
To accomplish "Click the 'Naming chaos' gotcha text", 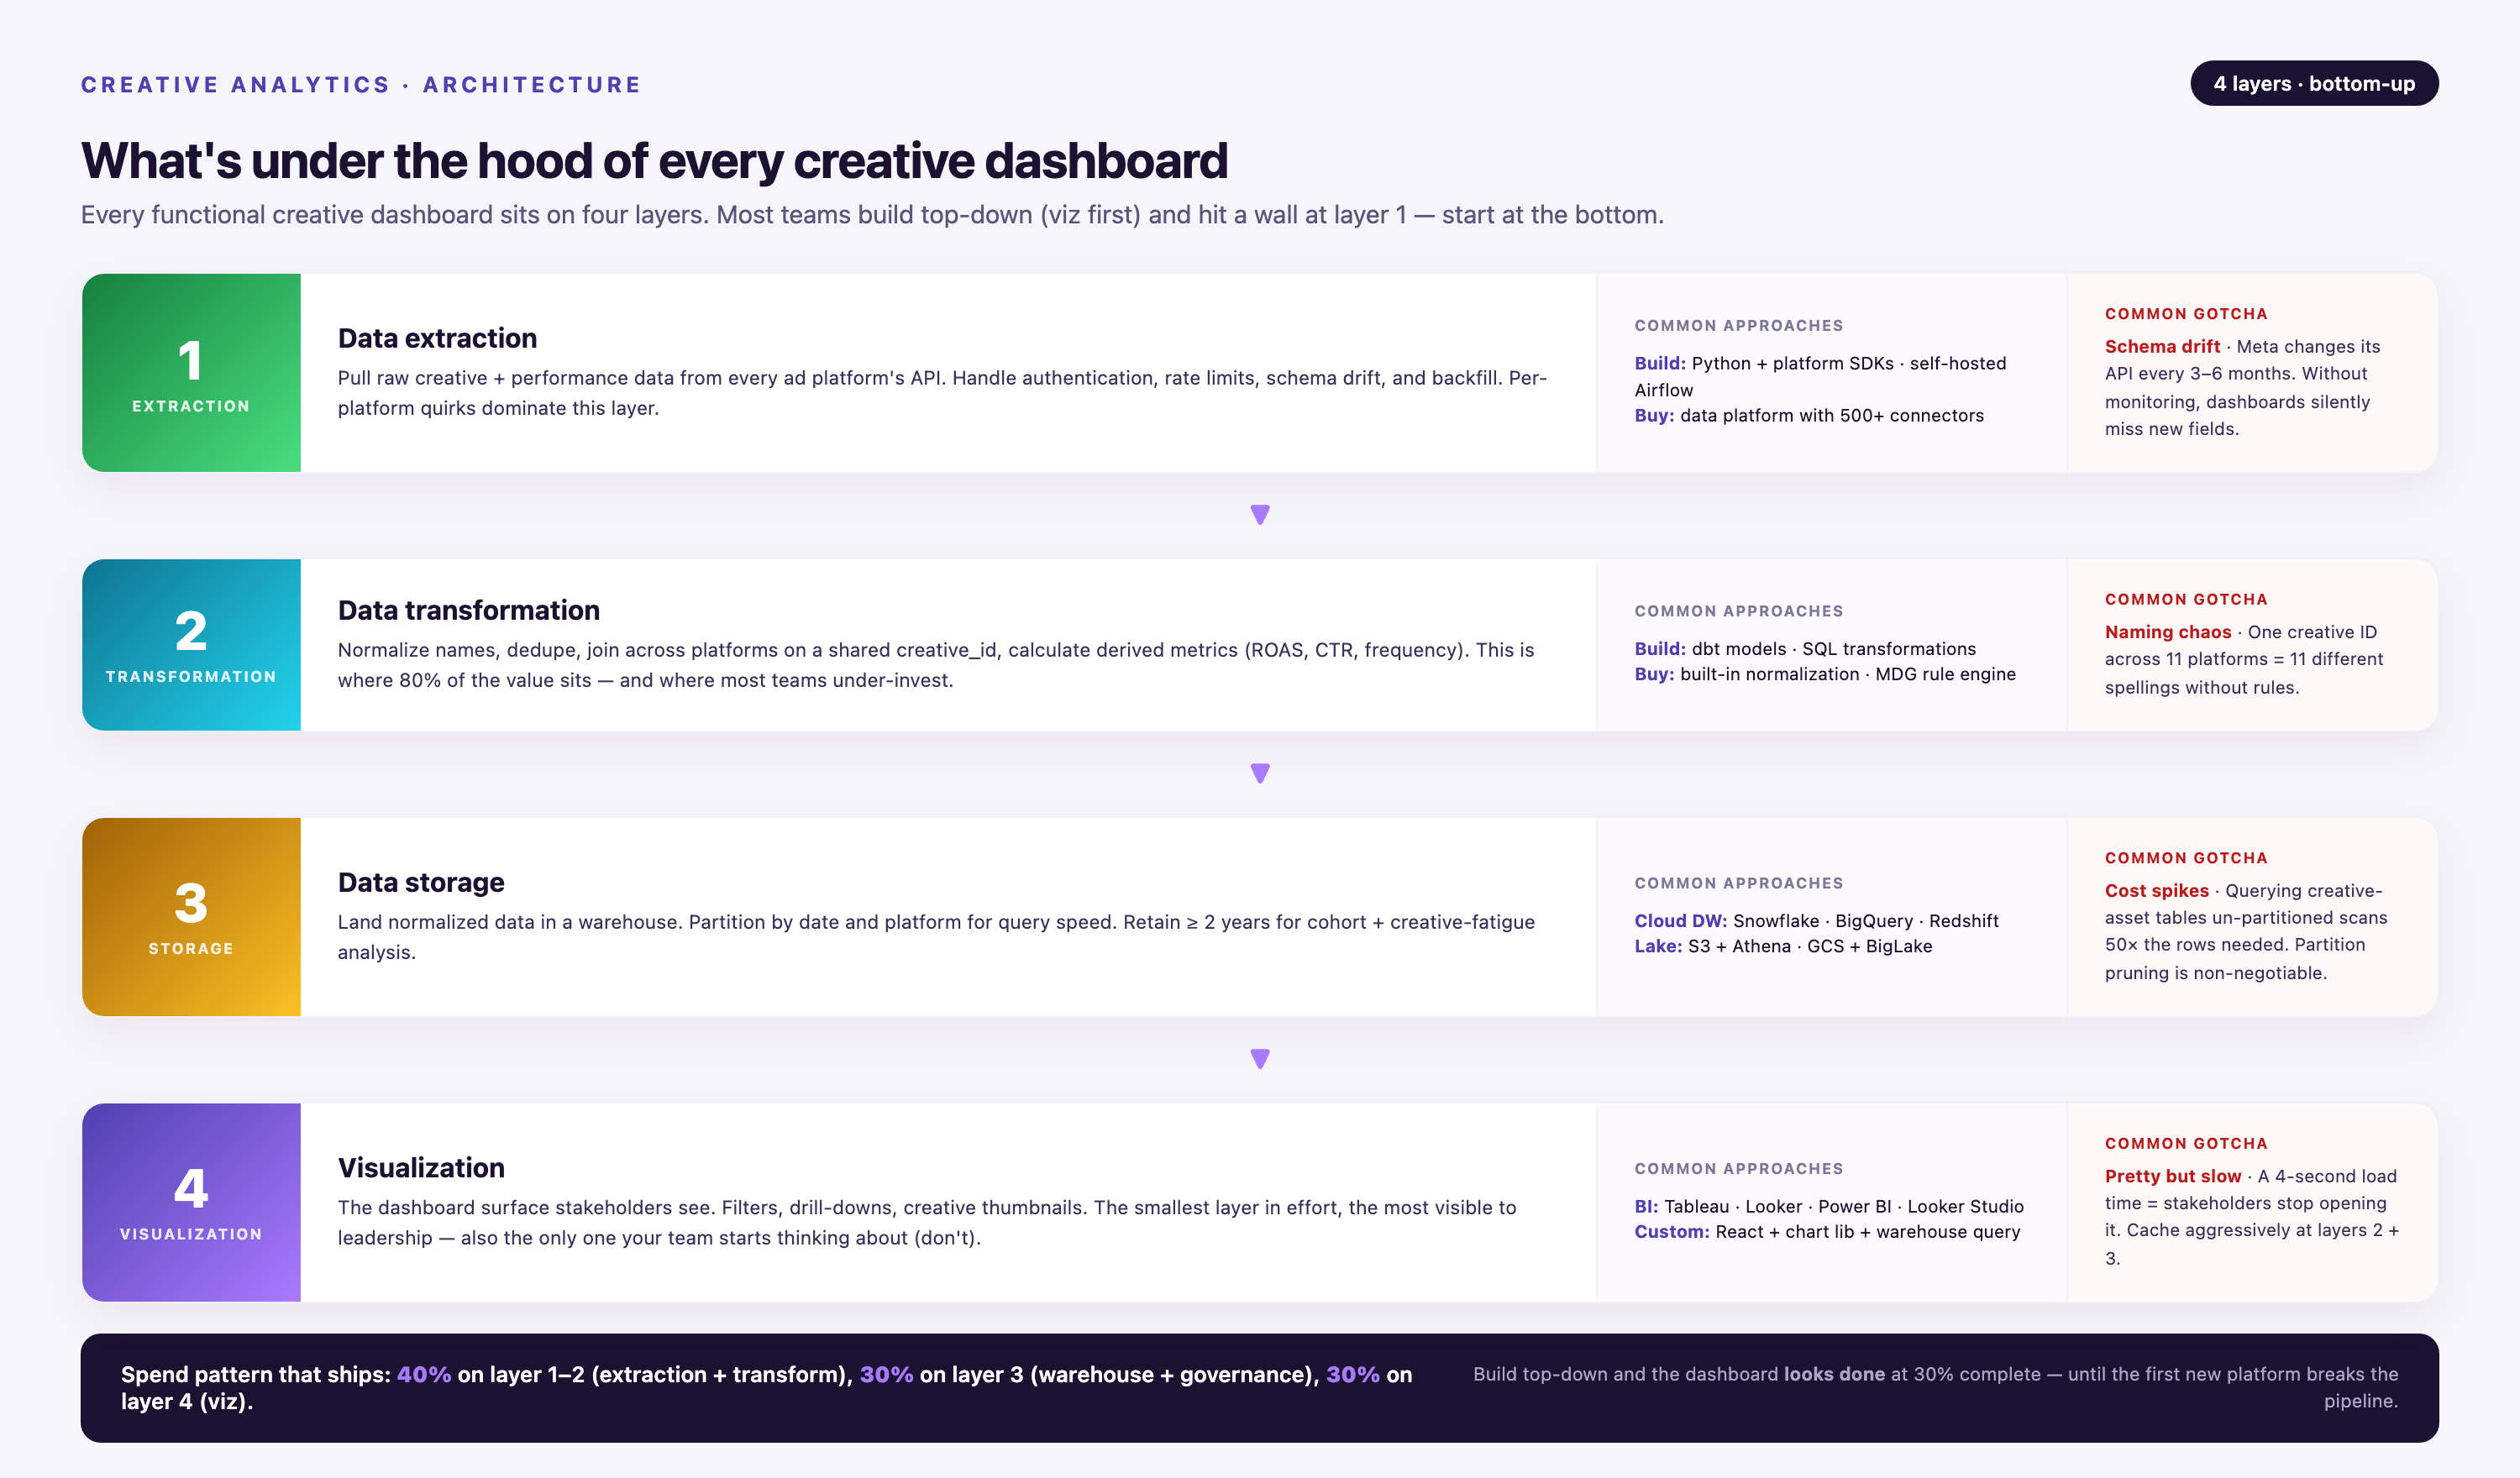I will (2244, 659).
